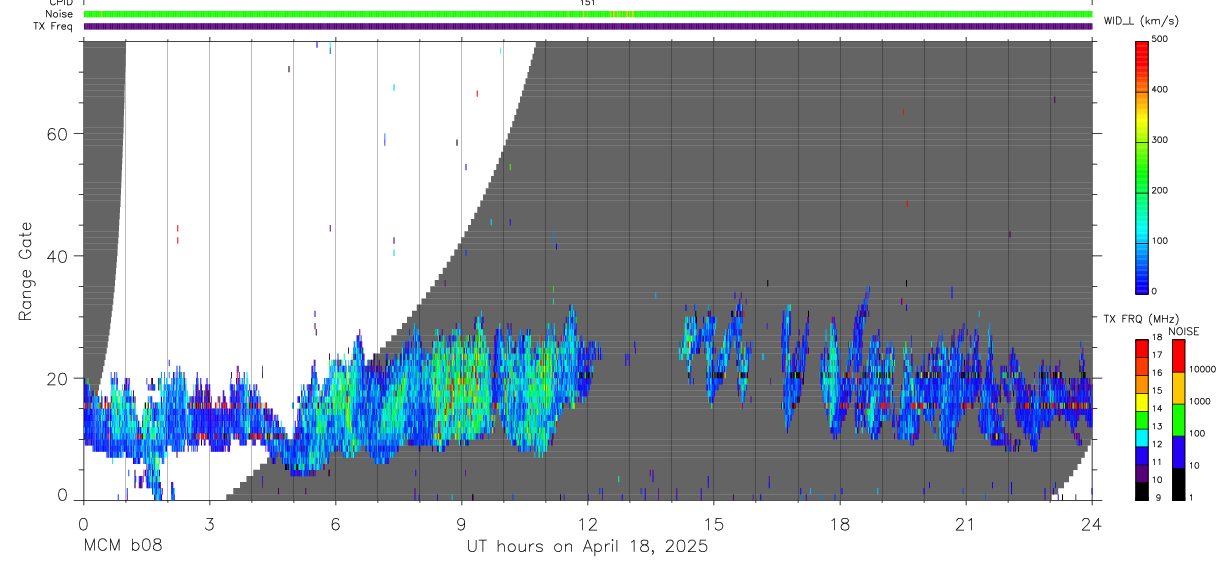Click the '3' hour tick on time axis
The image size is (1228, 567).
coord(209,524)
